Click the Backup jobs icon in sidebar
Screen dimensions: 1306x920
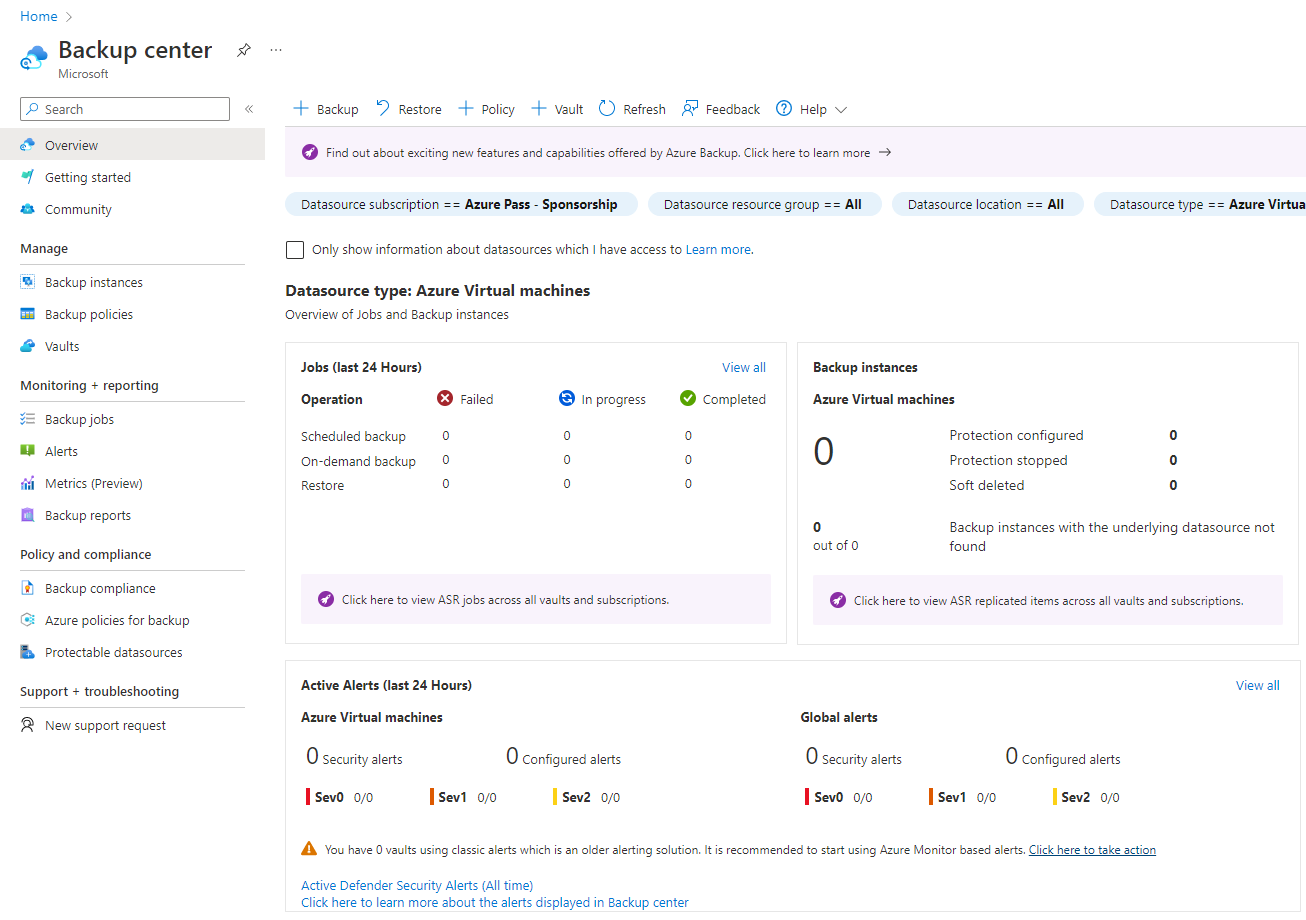click(x=28, y=419)
